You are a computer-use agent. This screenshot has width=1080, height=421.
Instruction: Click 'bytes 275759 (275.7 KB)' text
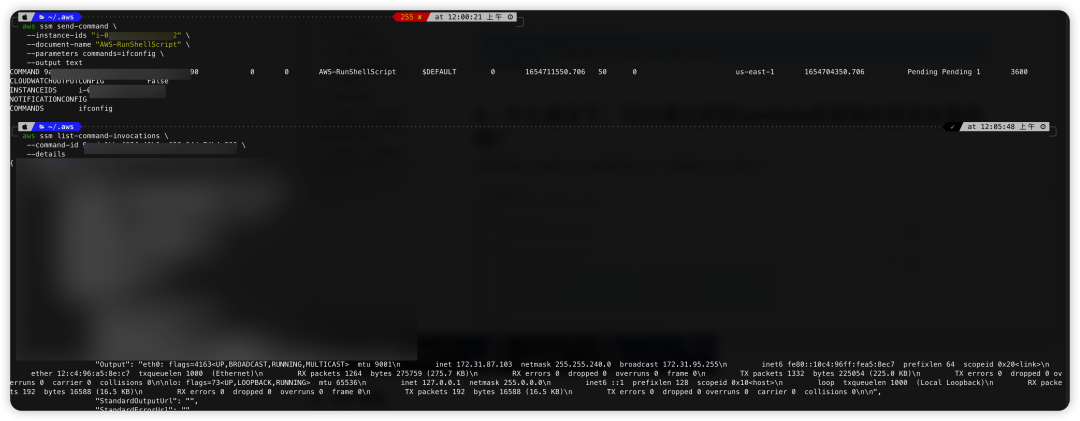click(x=420, y=373)
